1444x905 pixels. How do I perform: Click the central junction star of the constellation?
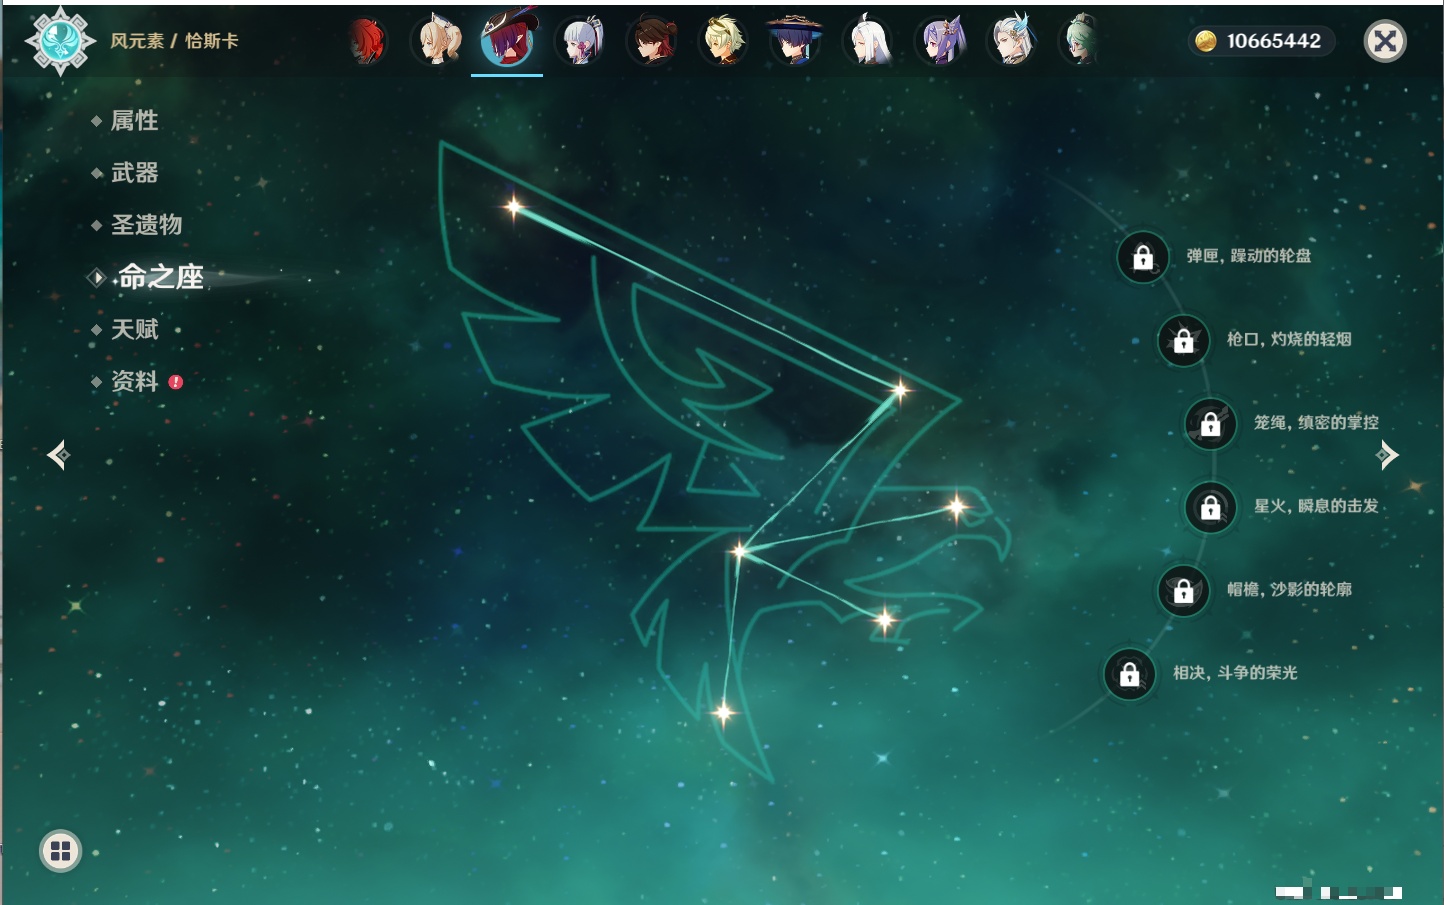pos(739,550)
